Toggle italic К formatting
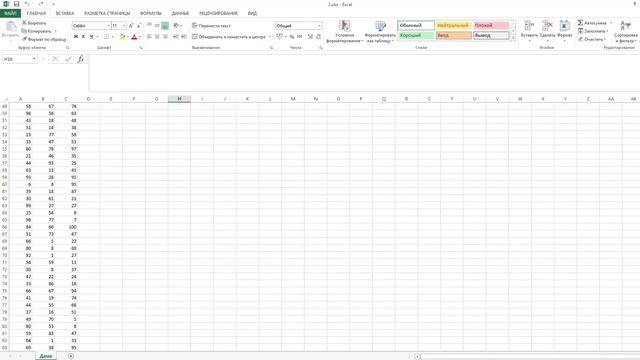Viewport: 640px width, 360px height. click(x=83, y=37)
